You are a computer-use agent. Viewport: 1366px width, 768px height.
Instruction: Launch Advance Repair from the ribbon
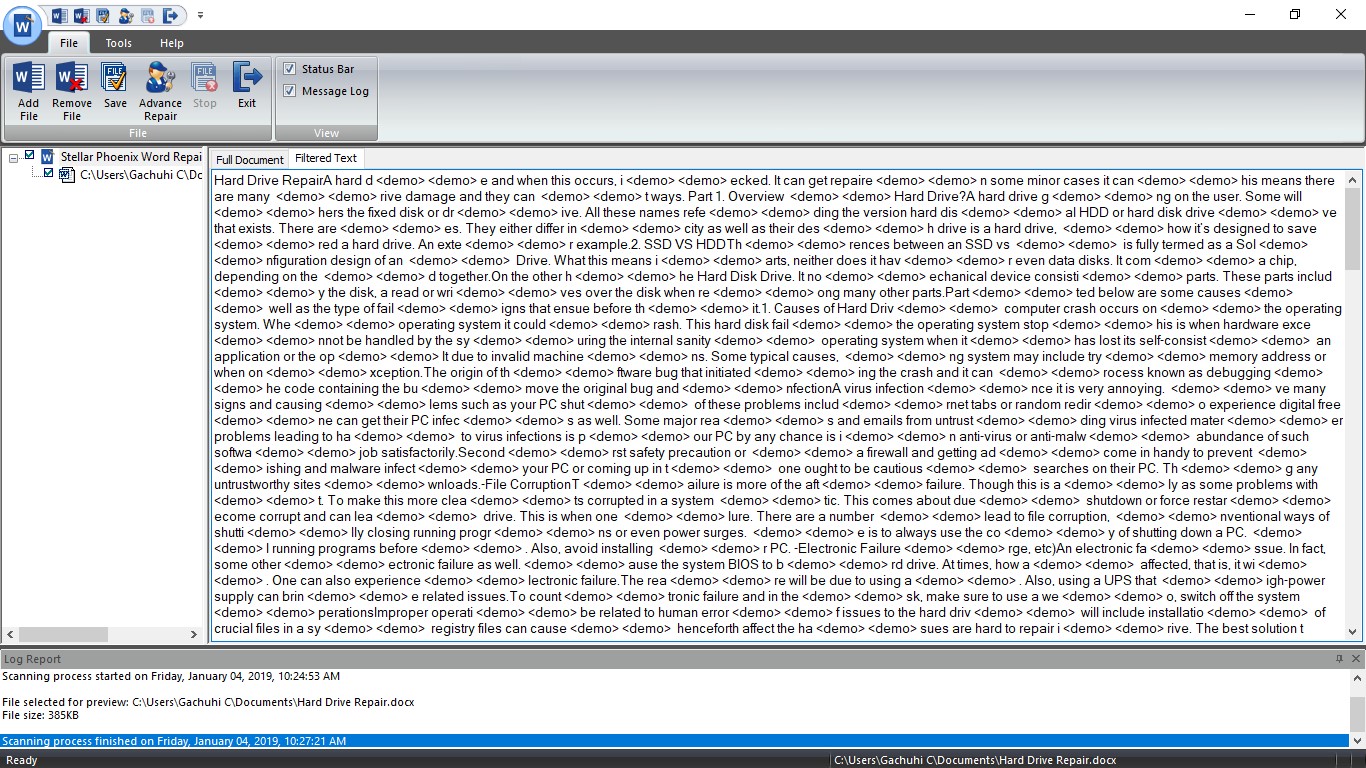(160, 91)
